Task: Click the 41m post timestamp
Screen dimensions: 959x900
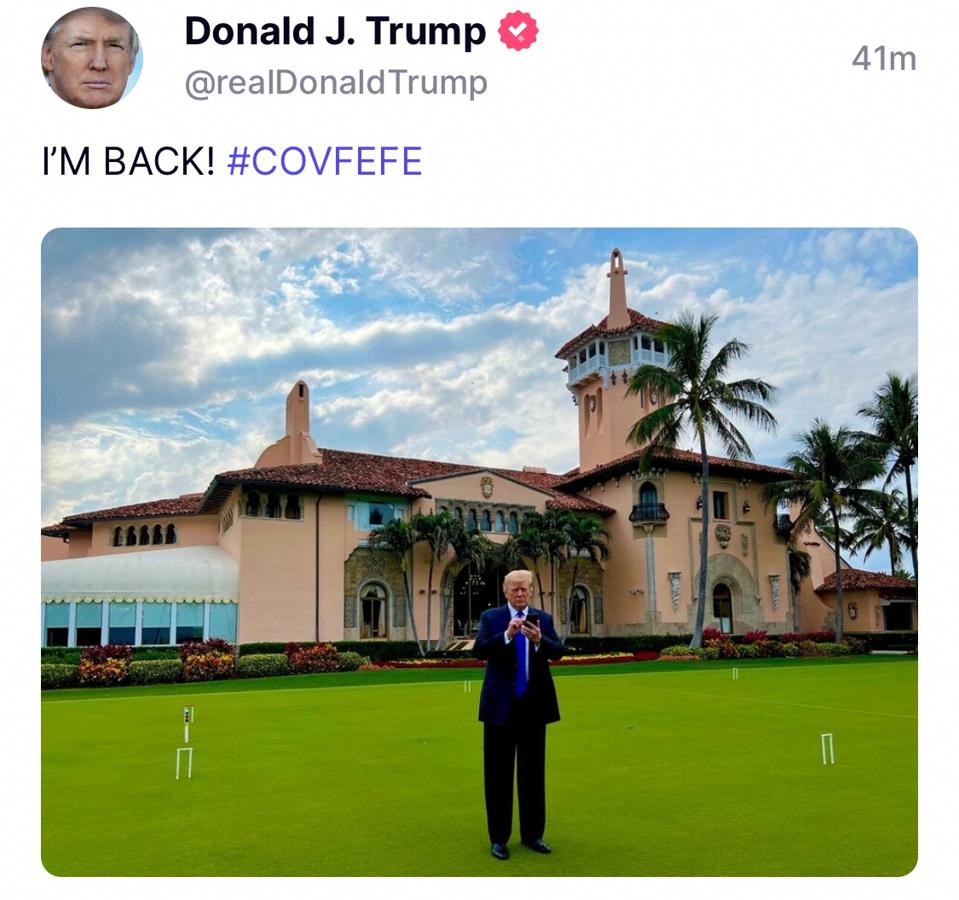Action: (884, 59)
